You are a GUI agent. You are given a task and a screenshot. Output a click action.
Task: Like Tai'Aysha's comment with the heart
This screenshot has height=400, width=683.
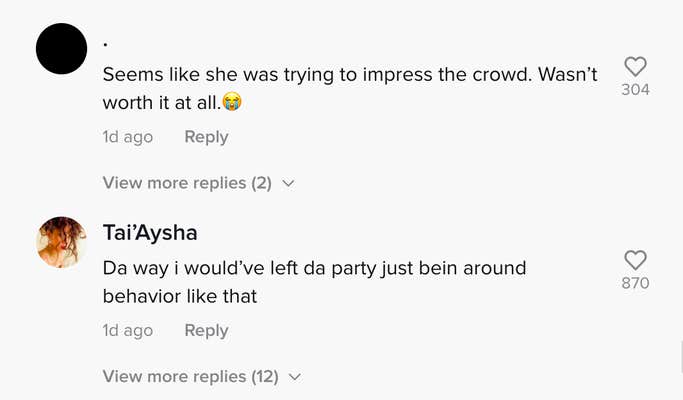pyautogui.click(x=635, y=260)
